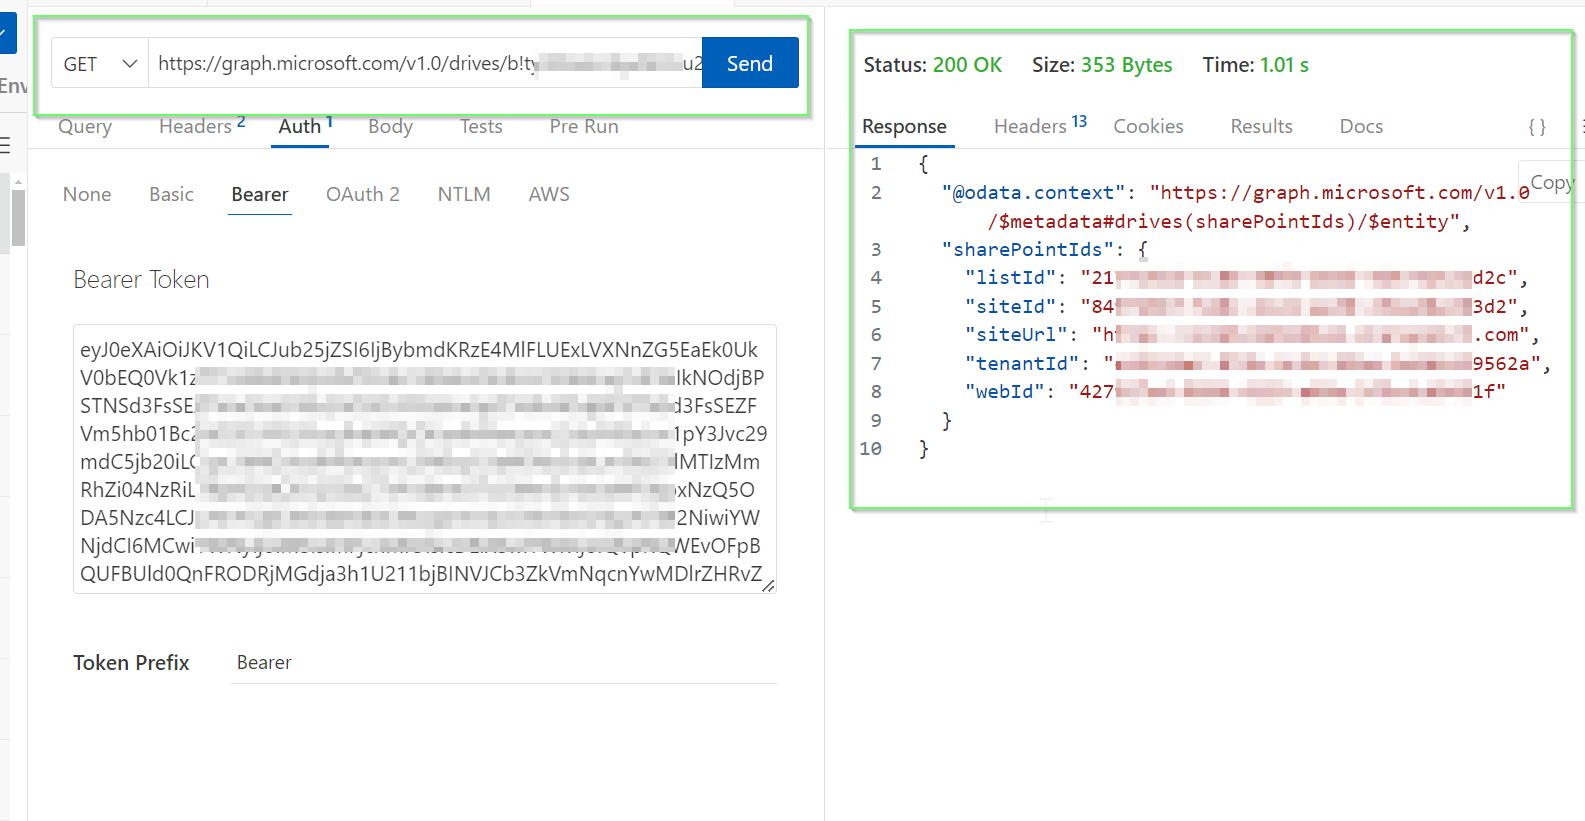Open the Body tab
Screen dimensions: 1585x821
pos(390,127)
